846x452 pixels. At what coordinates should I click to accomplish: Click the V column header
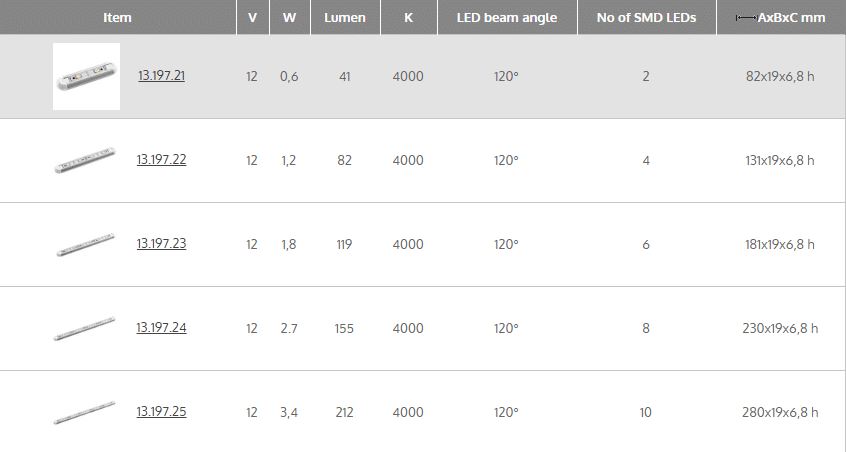[252, 18]
